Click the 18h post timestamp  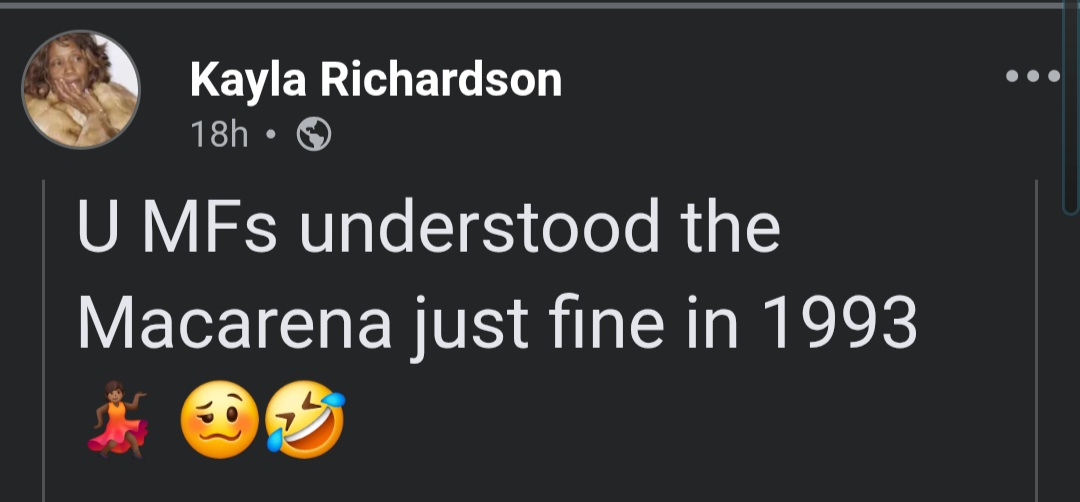coord(218,135)
